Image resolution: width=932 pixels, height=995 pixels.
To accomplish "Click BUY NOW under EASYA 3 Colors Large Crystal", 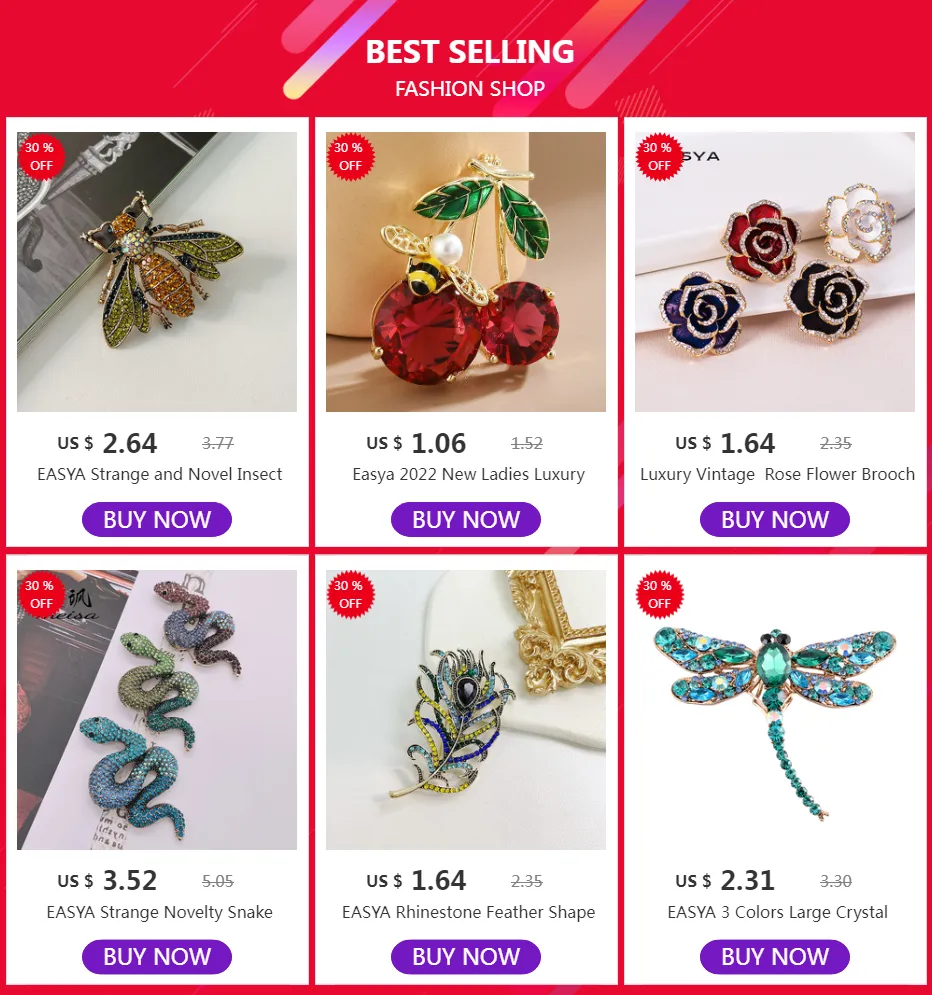I will 775,956.
